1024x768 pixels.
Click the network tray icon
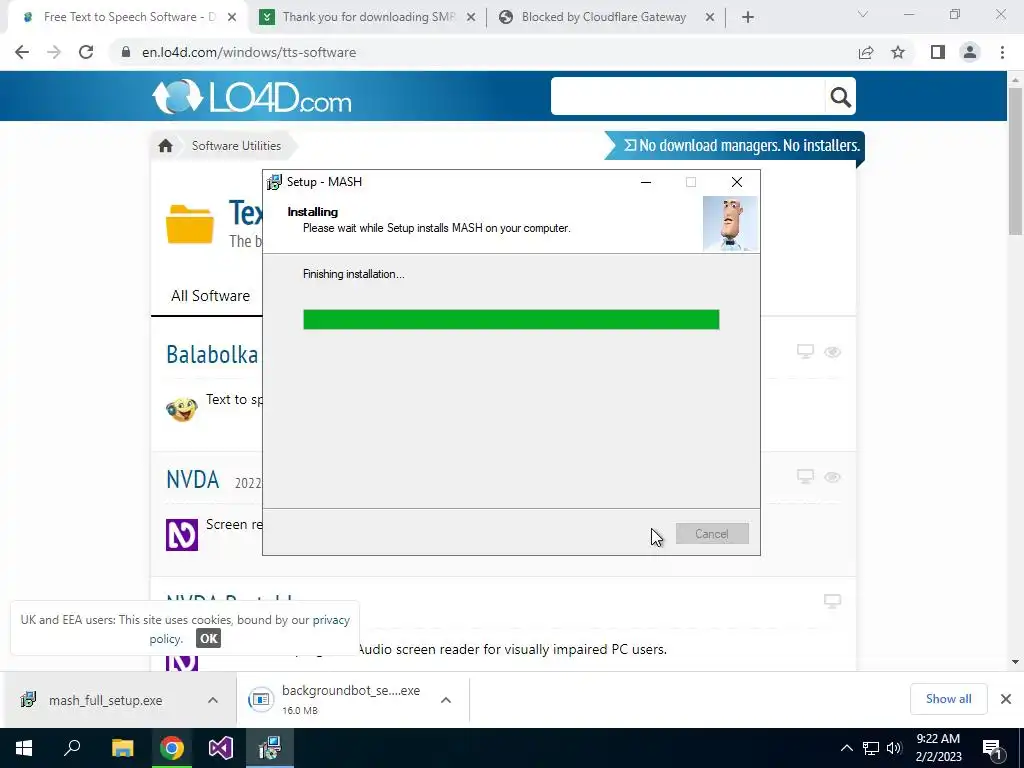[x=871, y=748]
